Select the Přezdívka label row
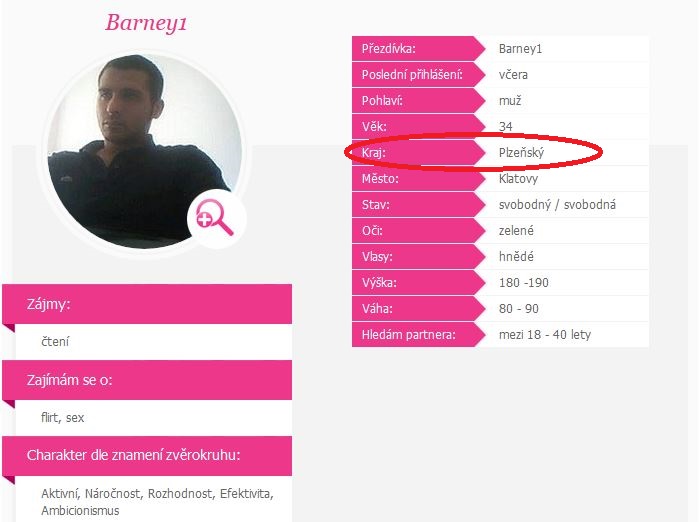This screenshot has width=700, height=522. click(x=418, y=49)
